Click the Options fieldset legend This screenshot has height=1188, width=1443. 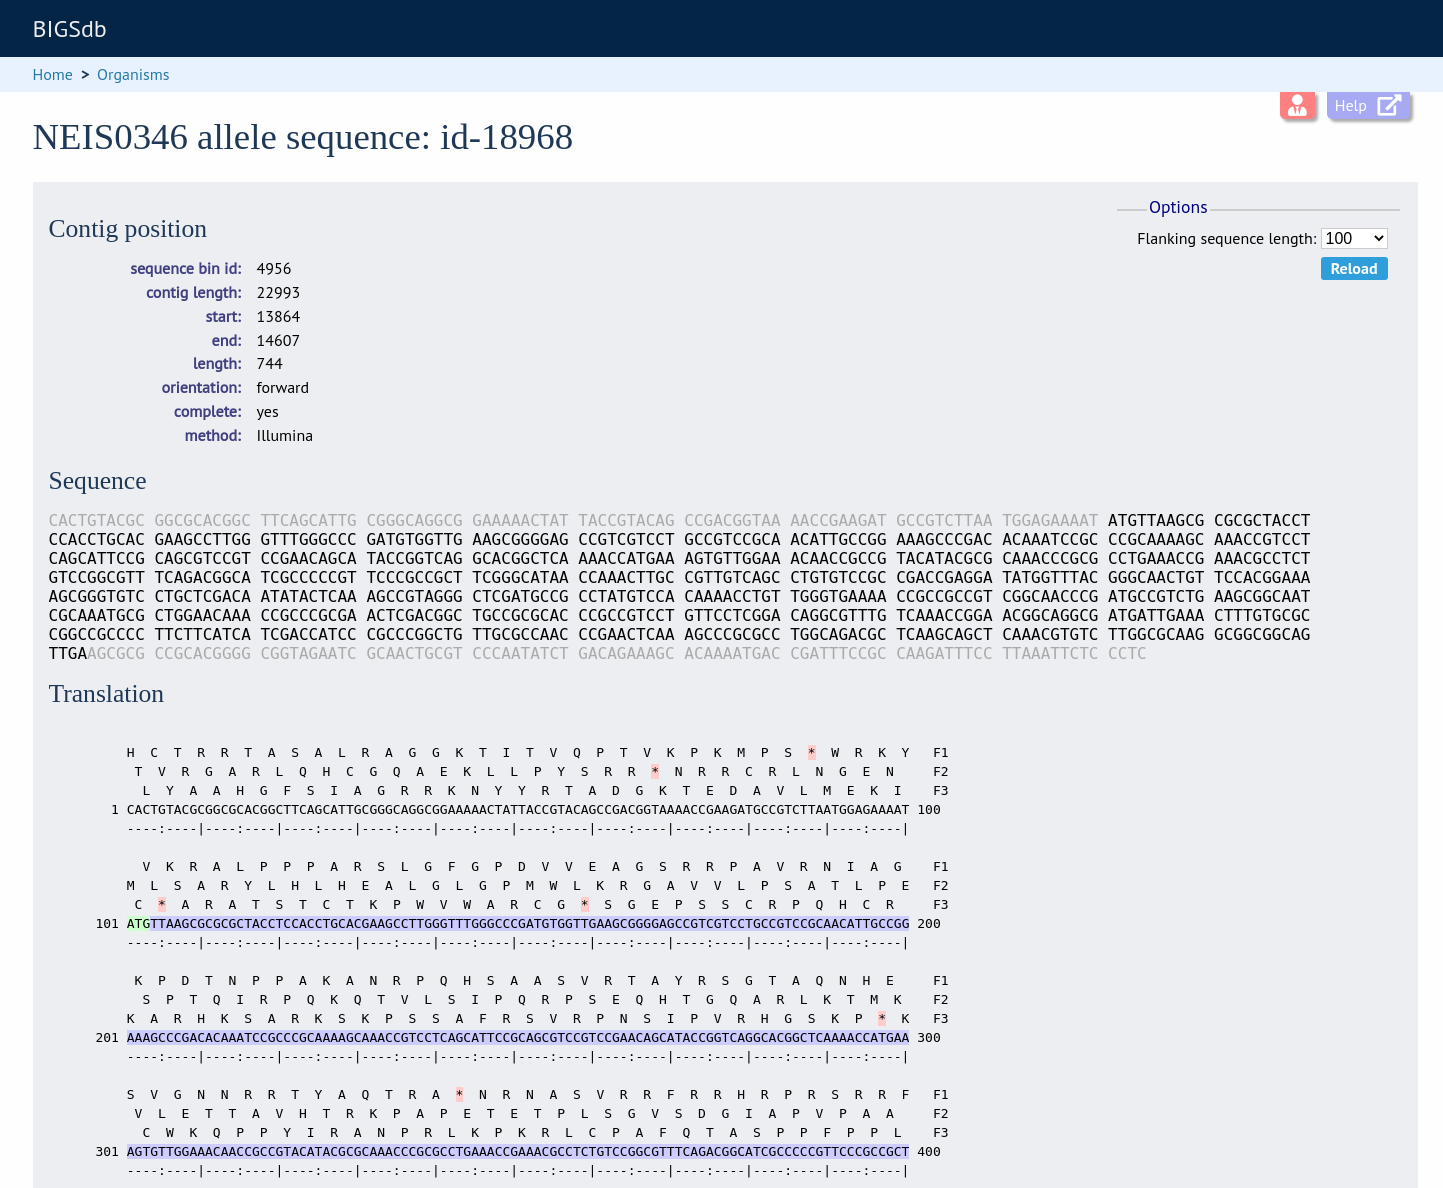pyautogui.click(x=1178, y=207)
